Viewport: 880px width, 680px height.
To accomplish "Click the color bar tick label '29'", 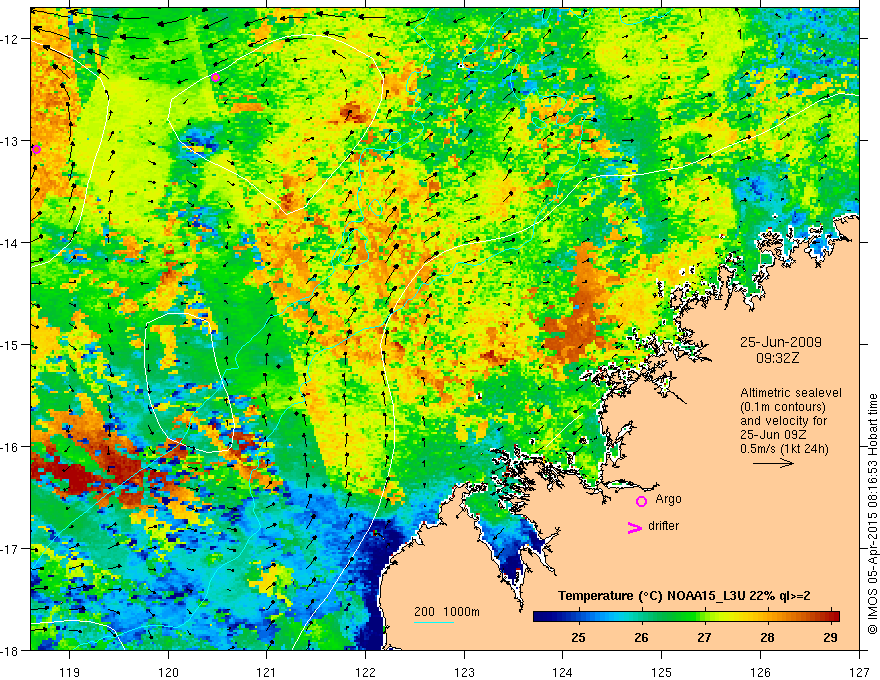I will [831, 637].
